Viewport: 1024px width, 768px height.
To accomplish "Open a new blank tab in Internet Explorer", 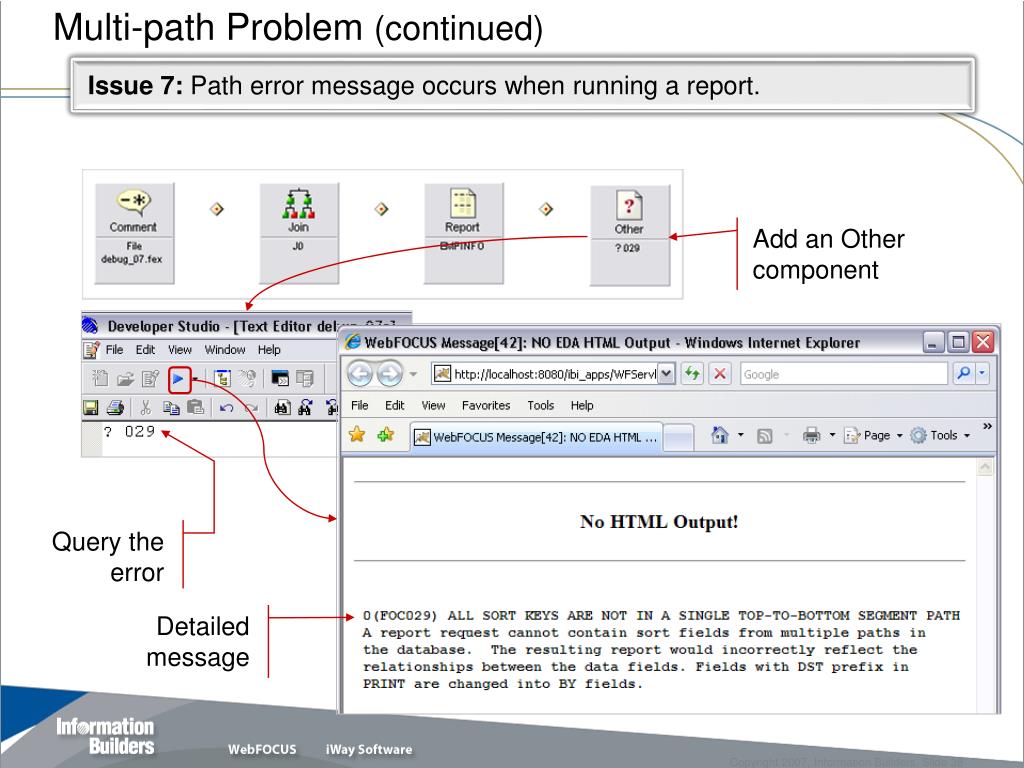I will pyautogui.click(x=678, y=438).
